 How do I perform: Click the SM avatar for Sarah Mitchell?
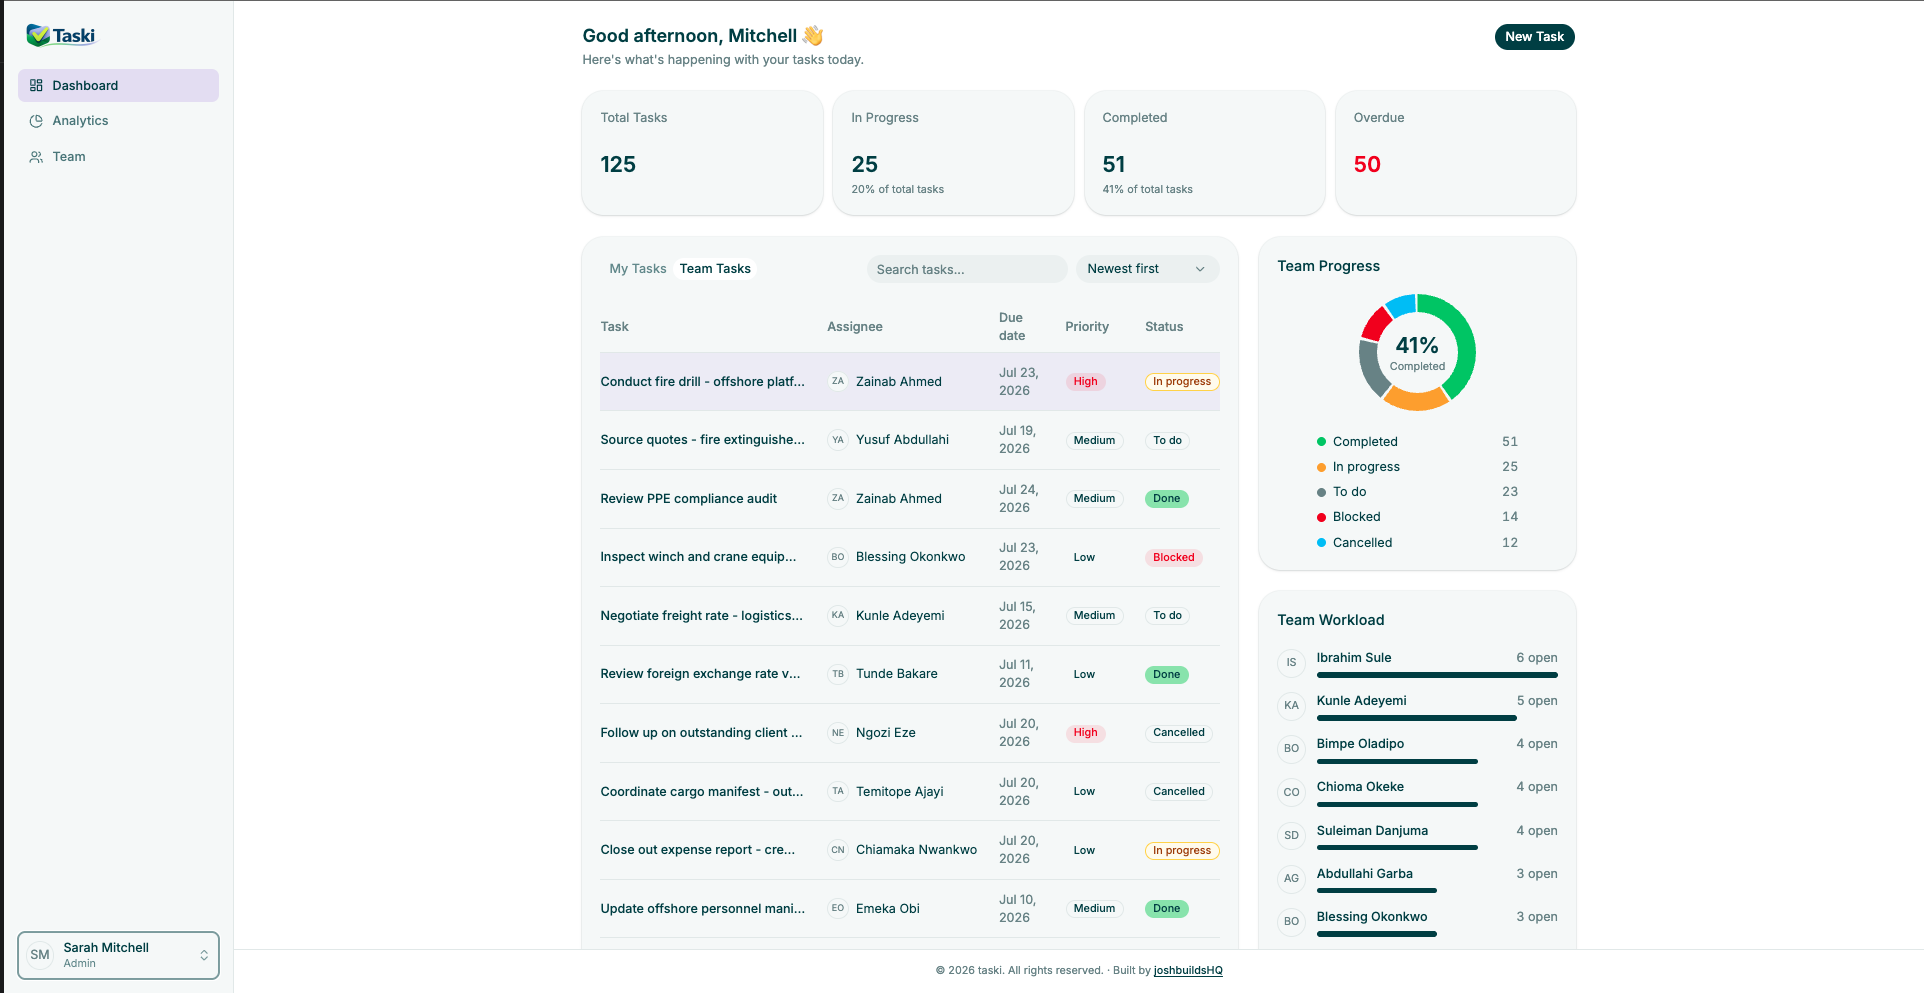tap(40, 955)
